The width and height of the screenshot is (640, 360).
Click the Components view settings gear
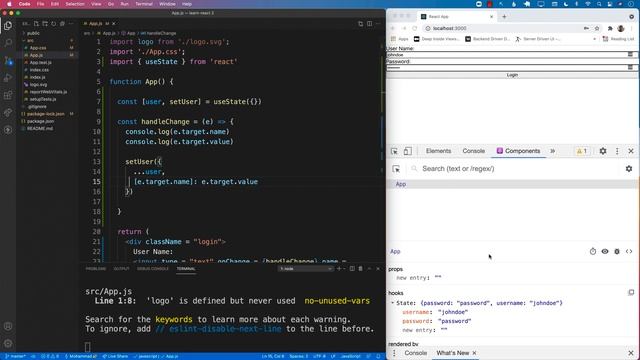629,169
